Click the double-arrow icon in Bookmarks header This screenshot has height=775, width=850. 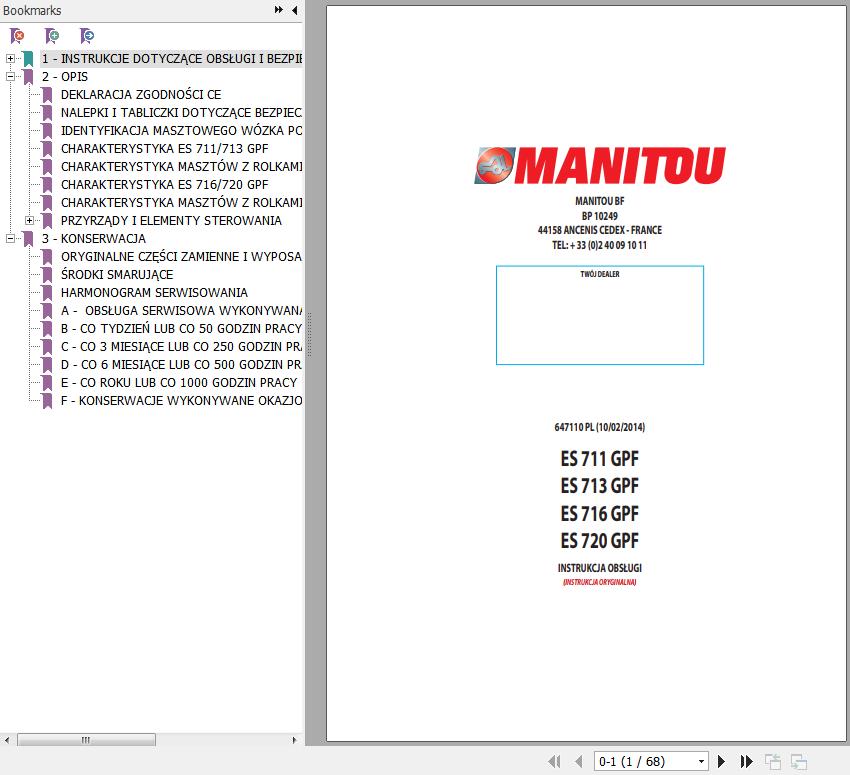point(279,10)
